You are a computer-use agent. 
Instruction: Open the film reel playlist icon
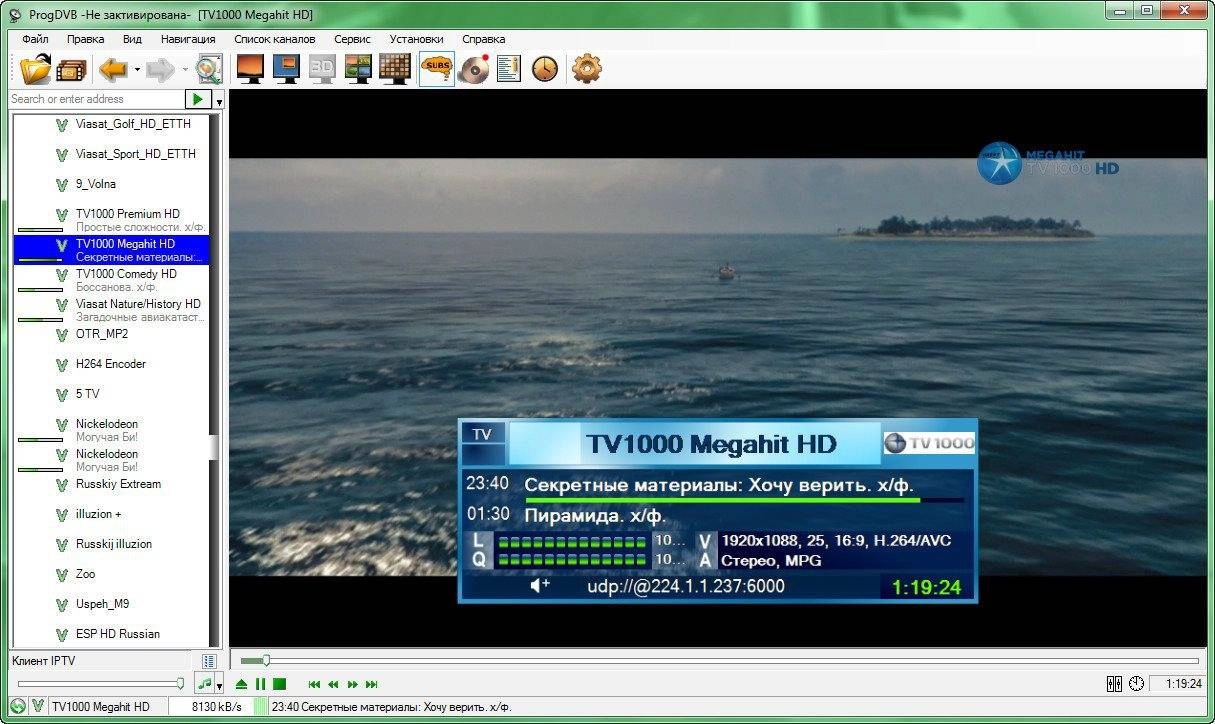tap(72, 69)
